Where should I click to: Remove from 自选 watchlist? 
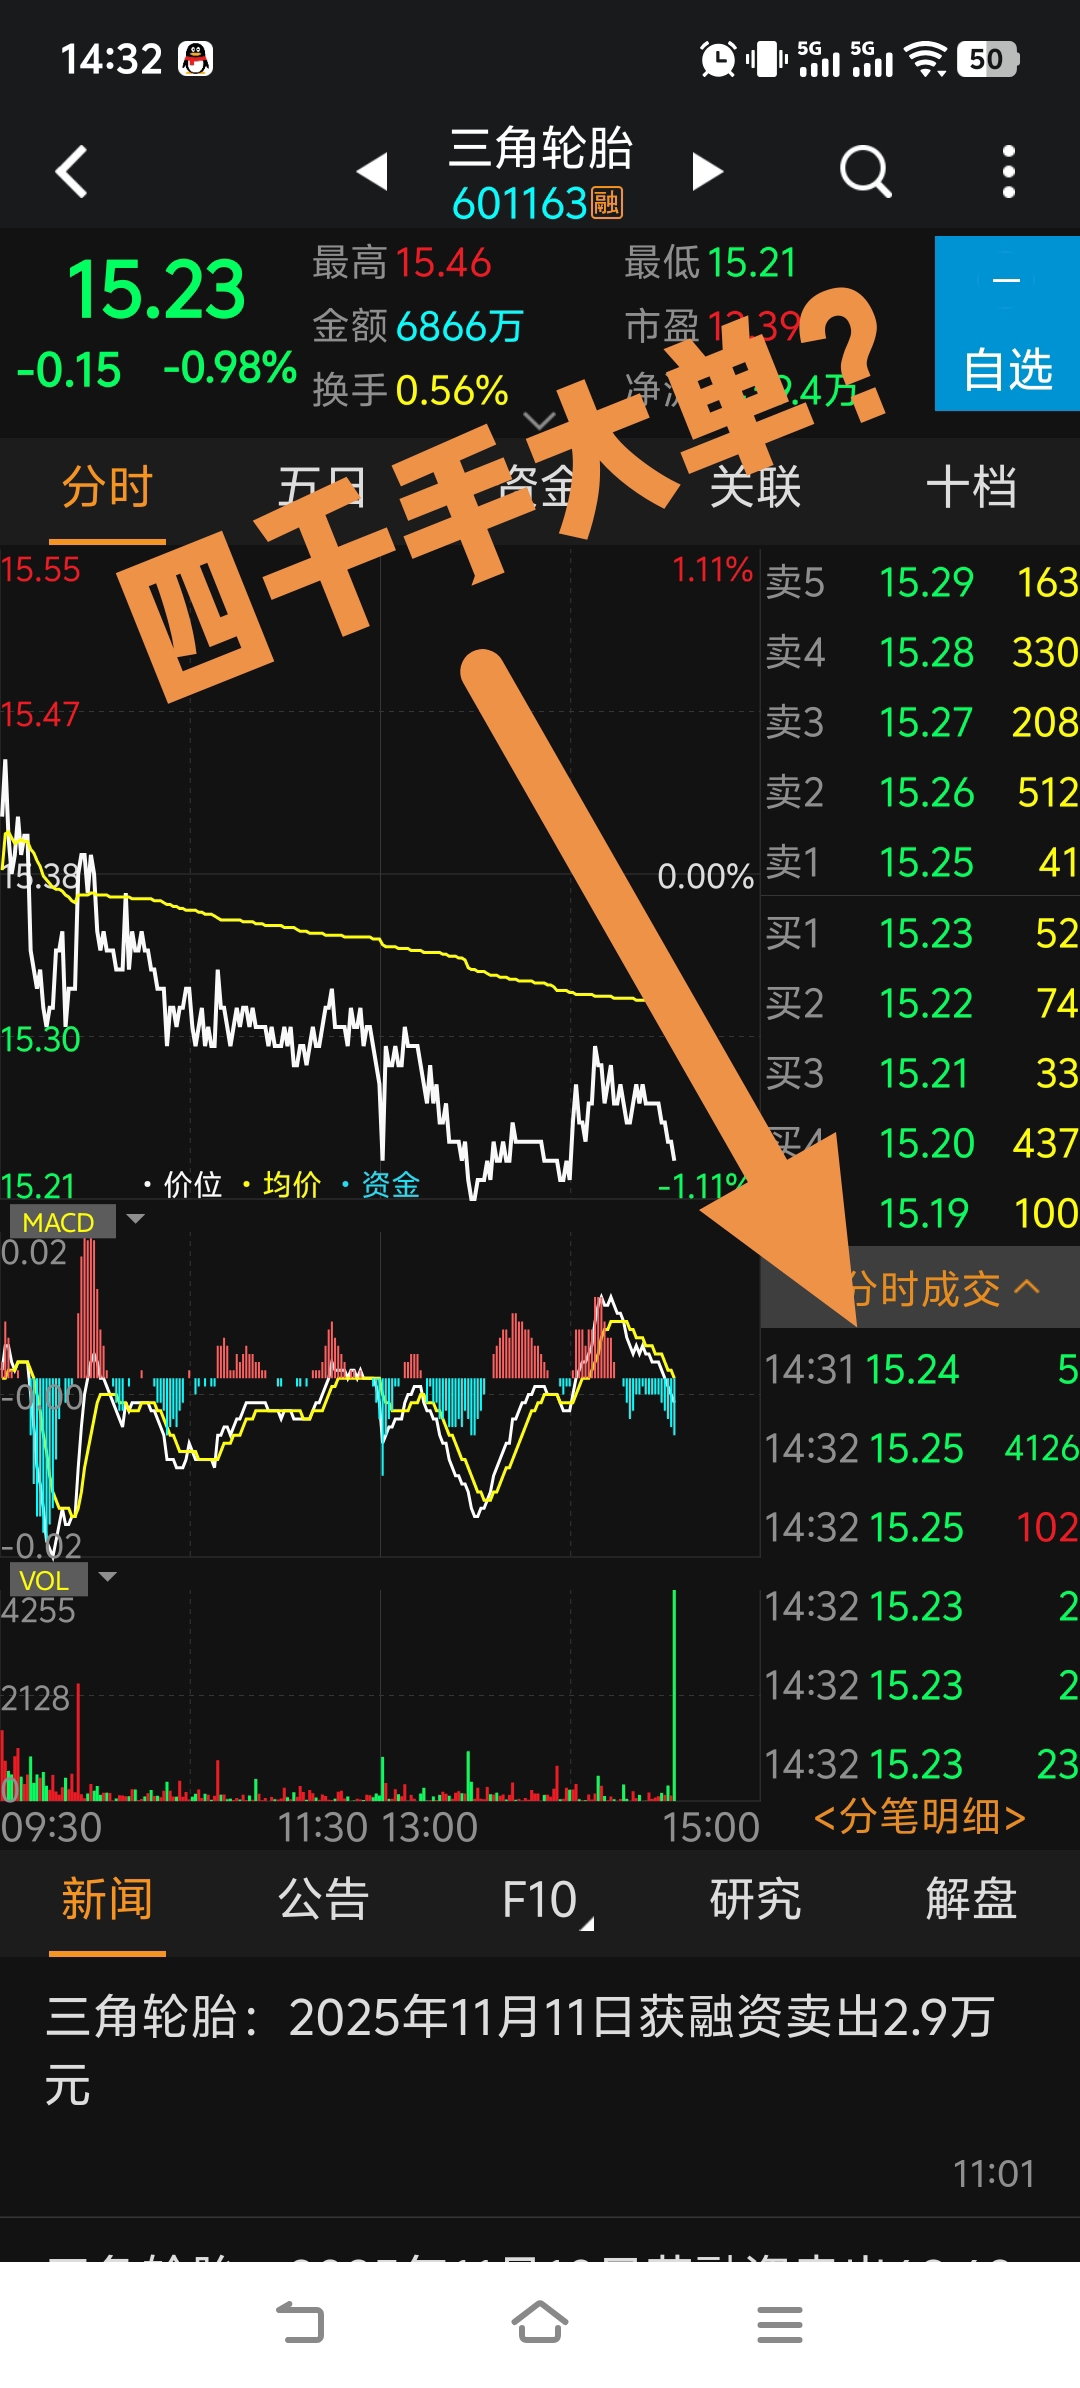(x=1007, y=323)
